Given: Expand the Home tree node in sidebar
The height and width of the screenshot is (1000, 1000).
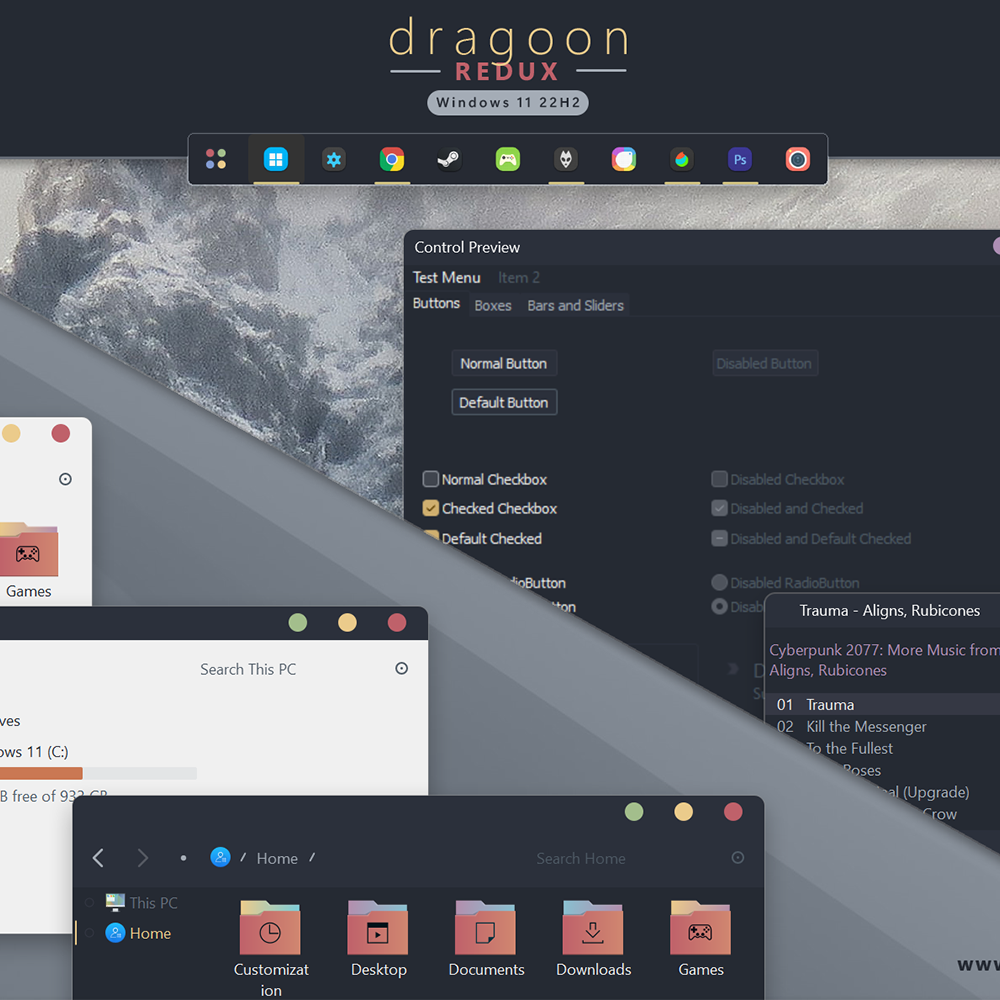Looking at the screenshot, I should click(89, 933).
